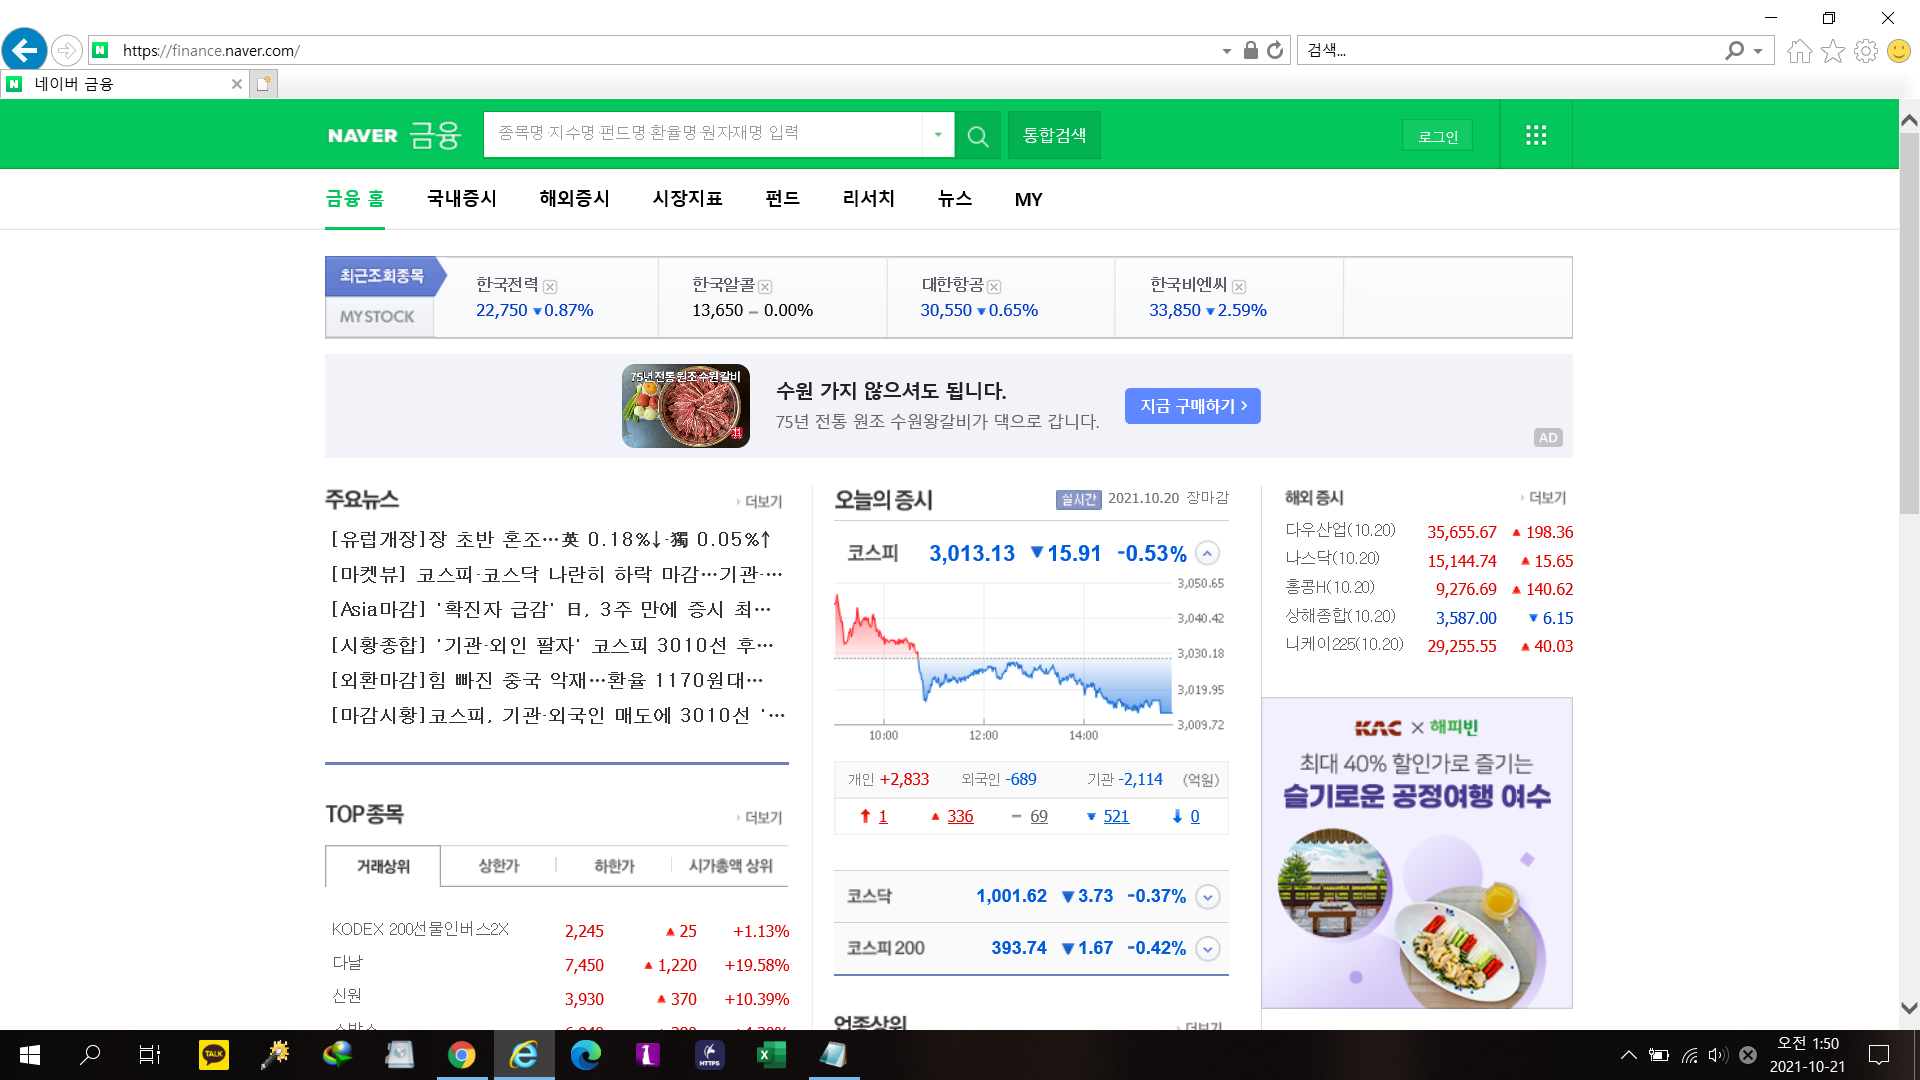This screenshot has height=1080, width=1920.
Task: Remove 한국알콜 from recent stocks
Action: [x=765, y=287]
